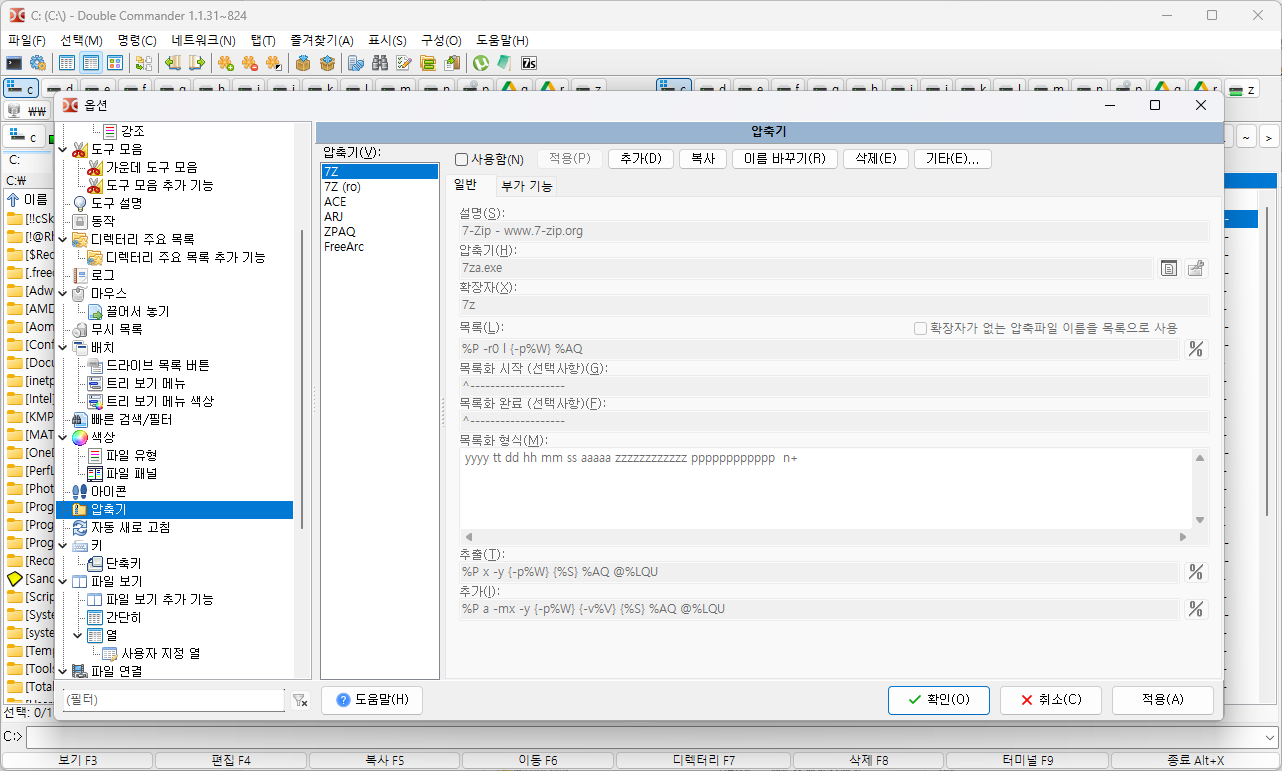Collapse the 배치 tree node

click(x=64, y=347)
